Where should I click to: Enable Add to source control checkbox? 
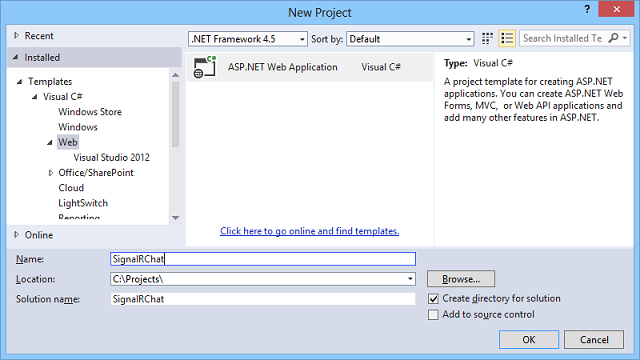[433, 315]
